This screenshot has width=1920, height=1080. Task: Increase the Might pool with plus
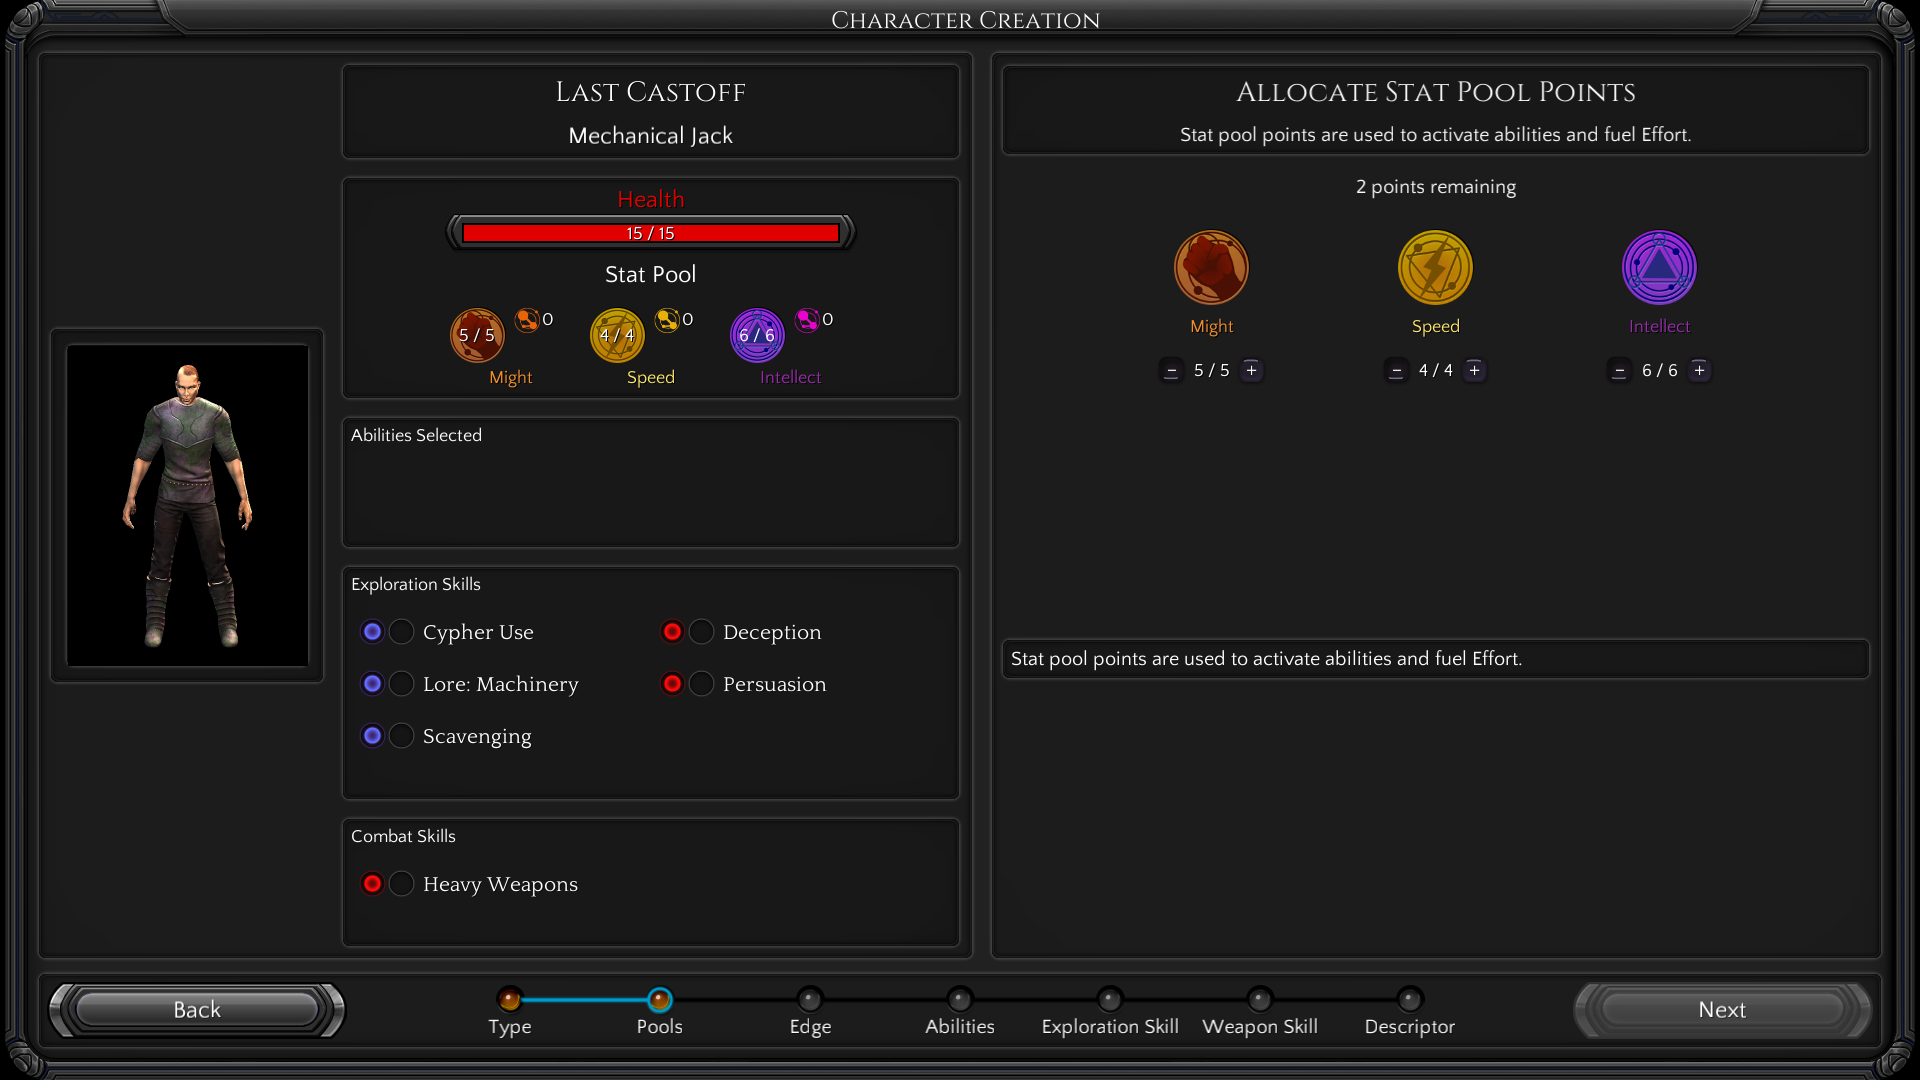1251,370
